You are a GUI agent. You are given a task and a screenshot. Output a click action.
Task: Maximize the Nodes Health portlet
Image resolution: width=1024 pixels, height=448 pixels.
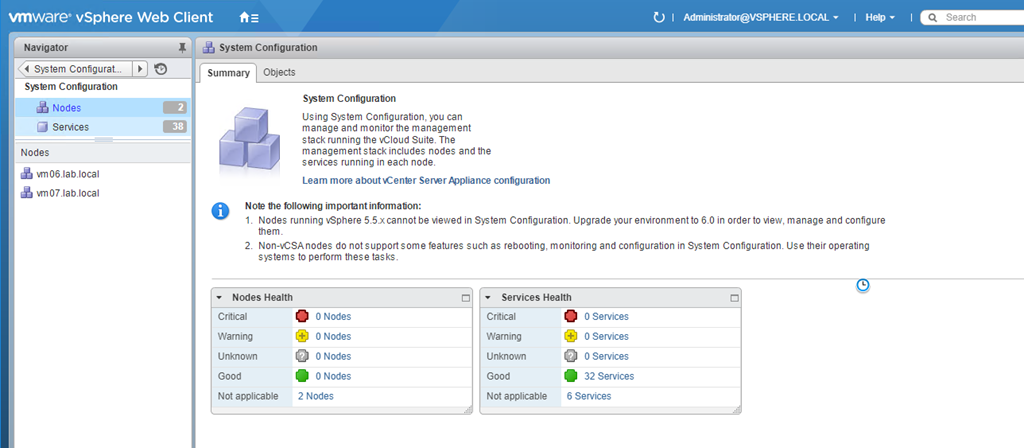tap(465, 298)
